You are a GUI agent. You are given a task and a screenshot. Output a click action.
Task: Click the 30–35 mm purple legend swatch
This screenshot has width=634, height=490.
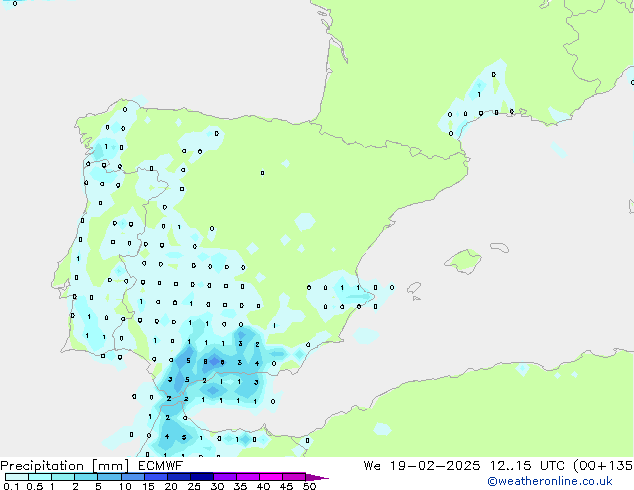pos(224,477)
